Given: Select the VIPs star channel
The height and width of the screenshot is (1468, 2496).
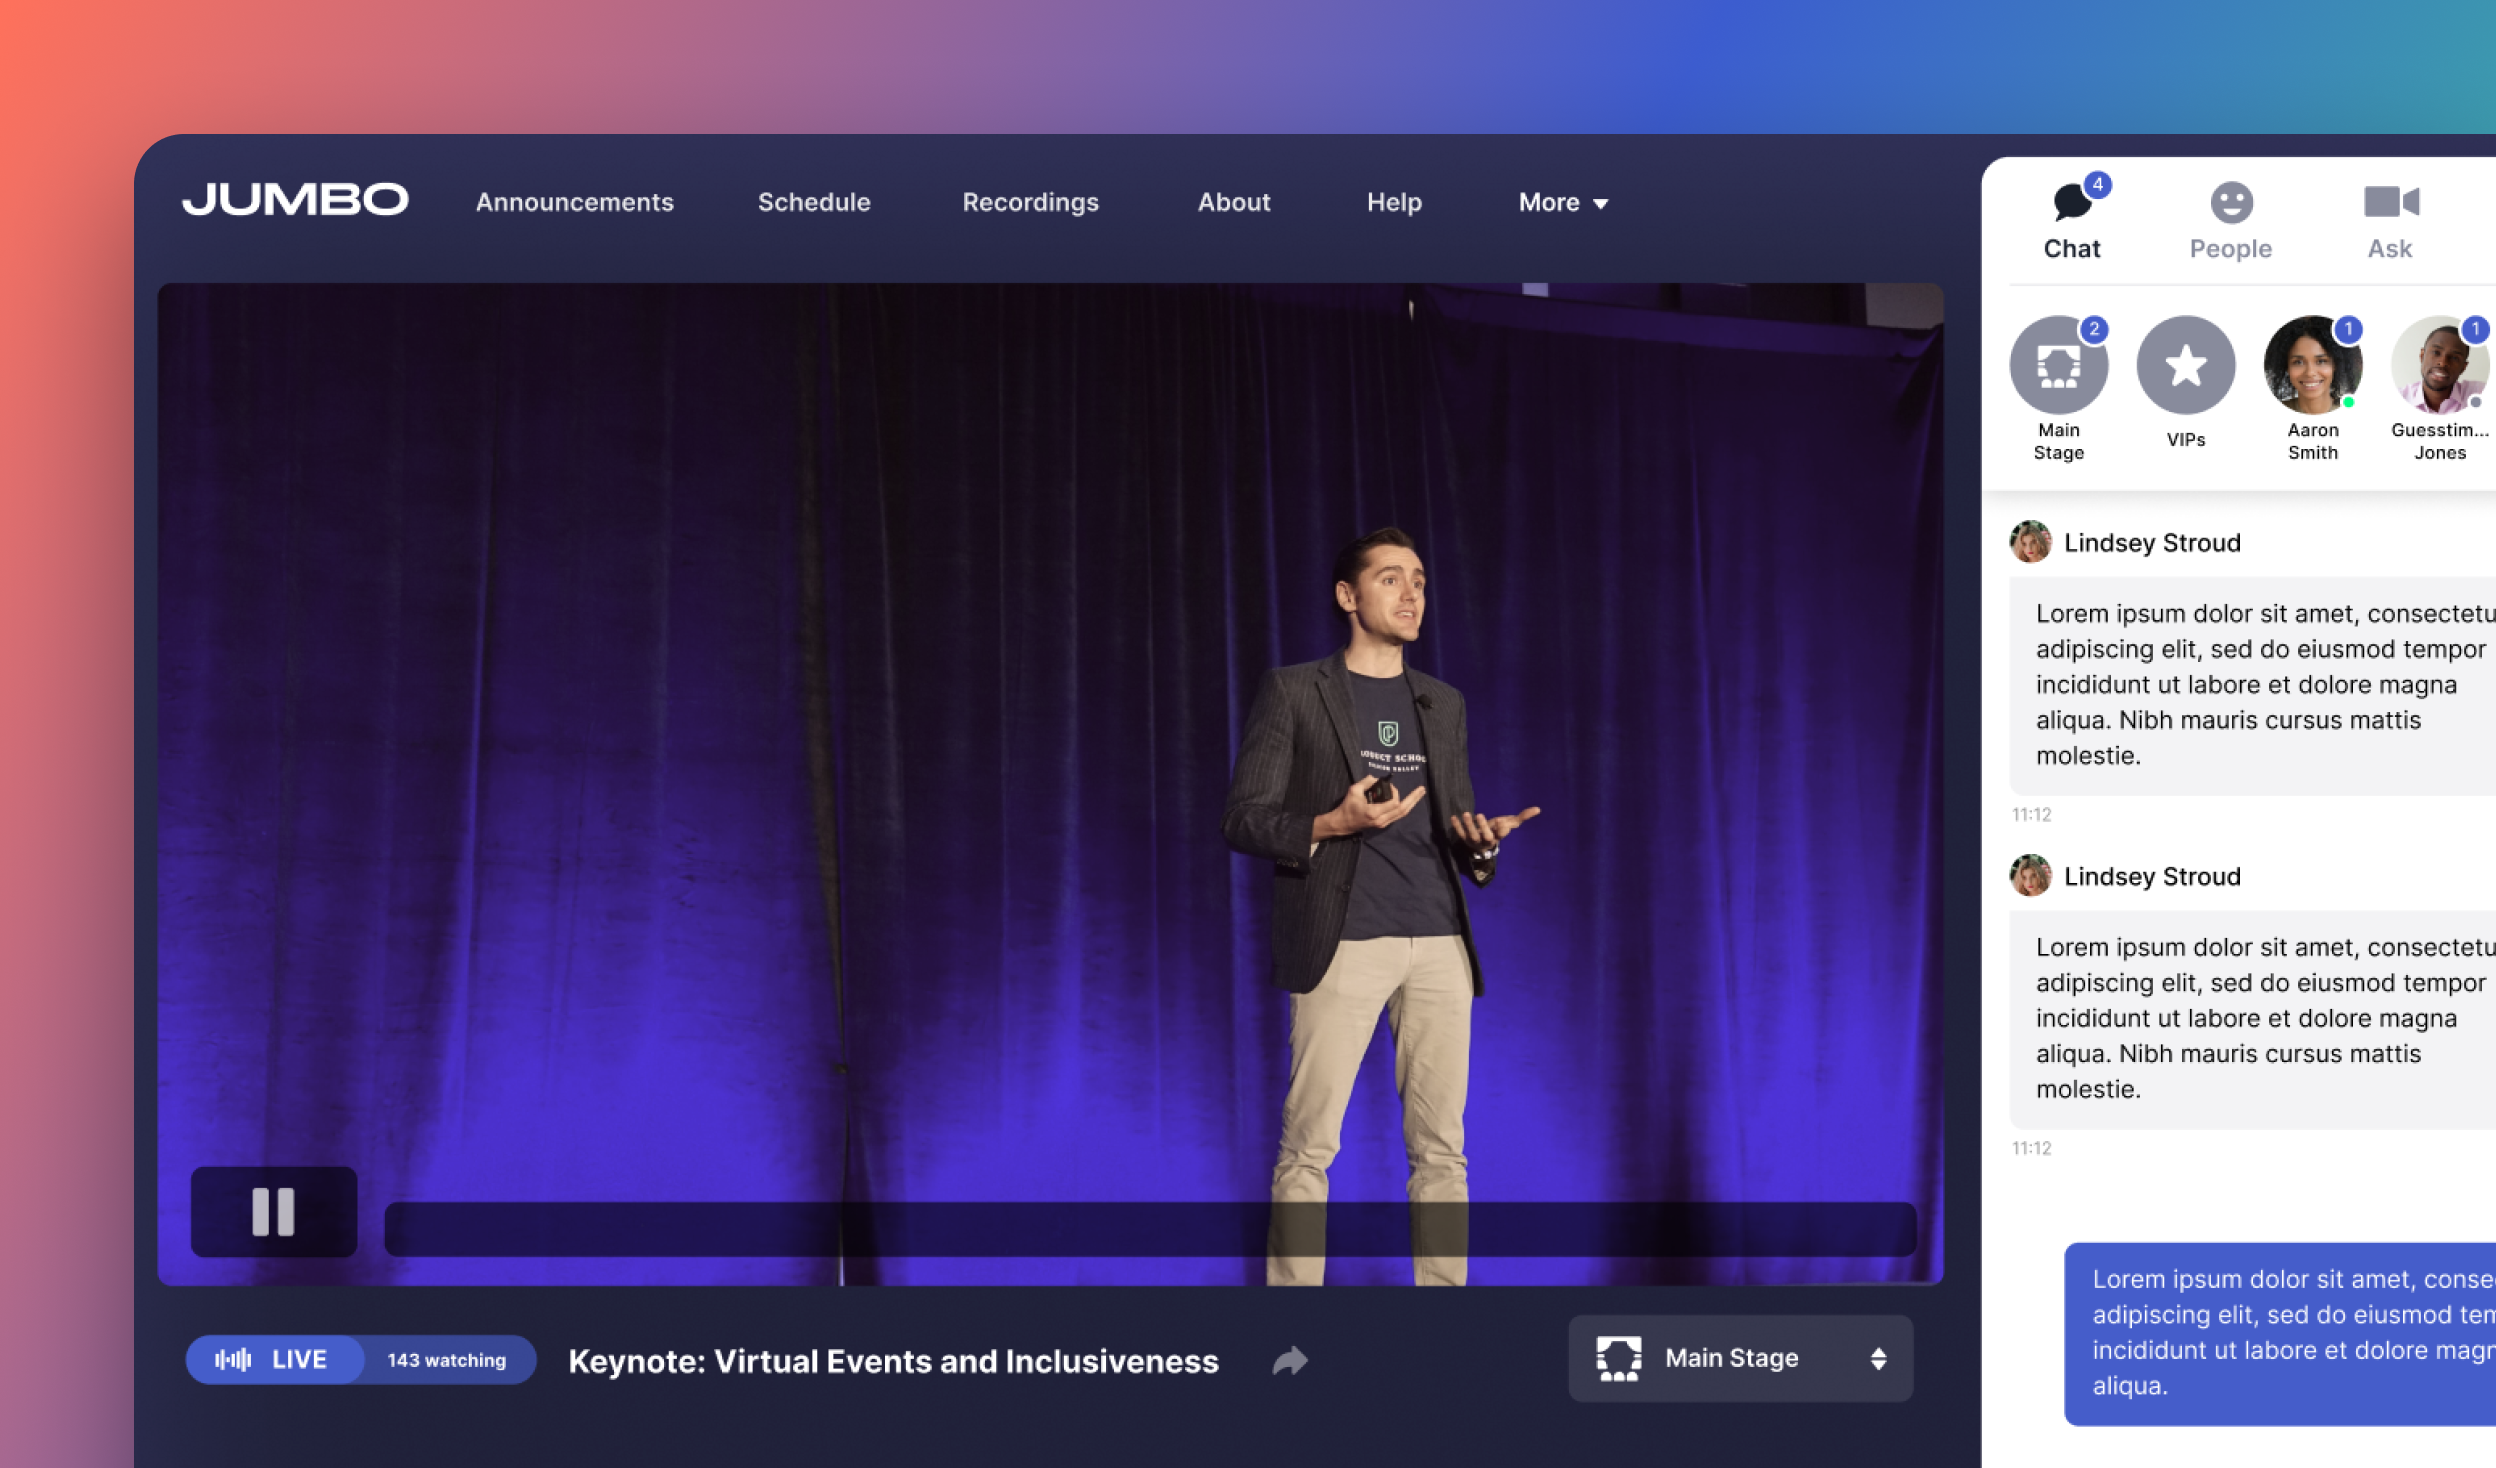Looking at the screenshot, I should point(2186,381).
